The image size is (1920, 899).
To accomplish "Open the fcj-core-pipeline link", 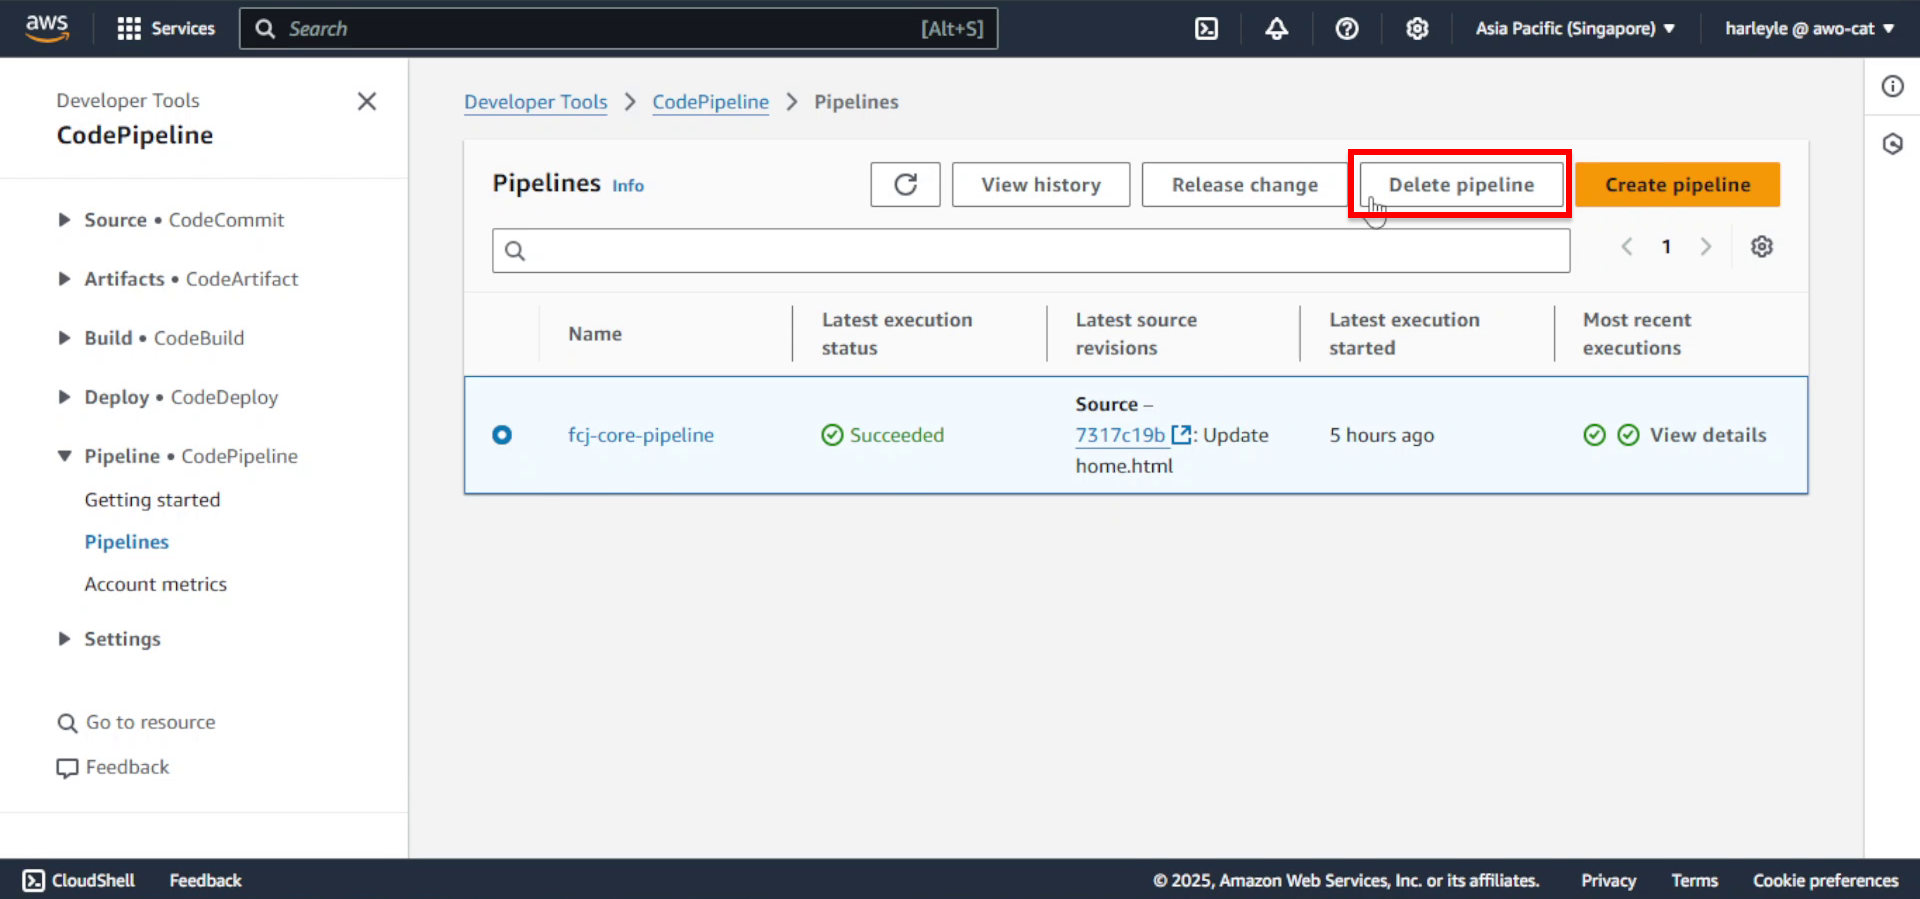I will click(x=641, y=435).
